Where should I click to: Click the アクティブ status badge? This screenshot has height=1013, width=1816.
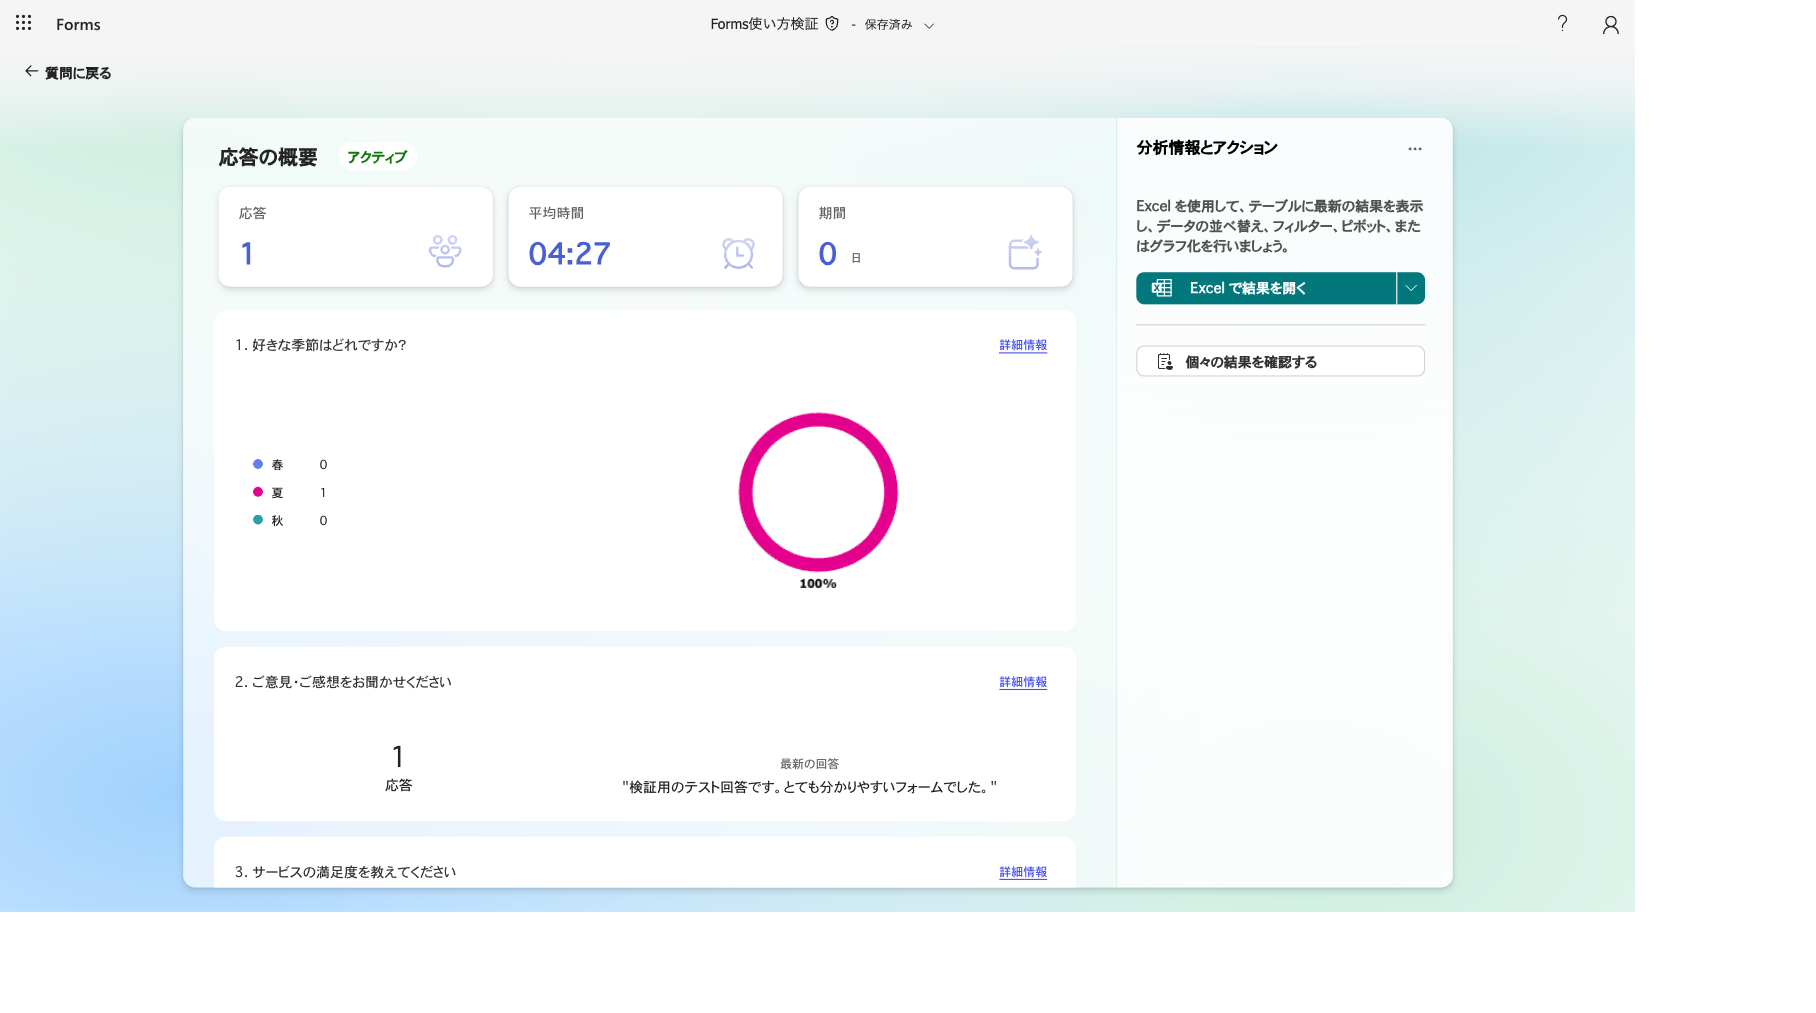click(x=377, y=157)
